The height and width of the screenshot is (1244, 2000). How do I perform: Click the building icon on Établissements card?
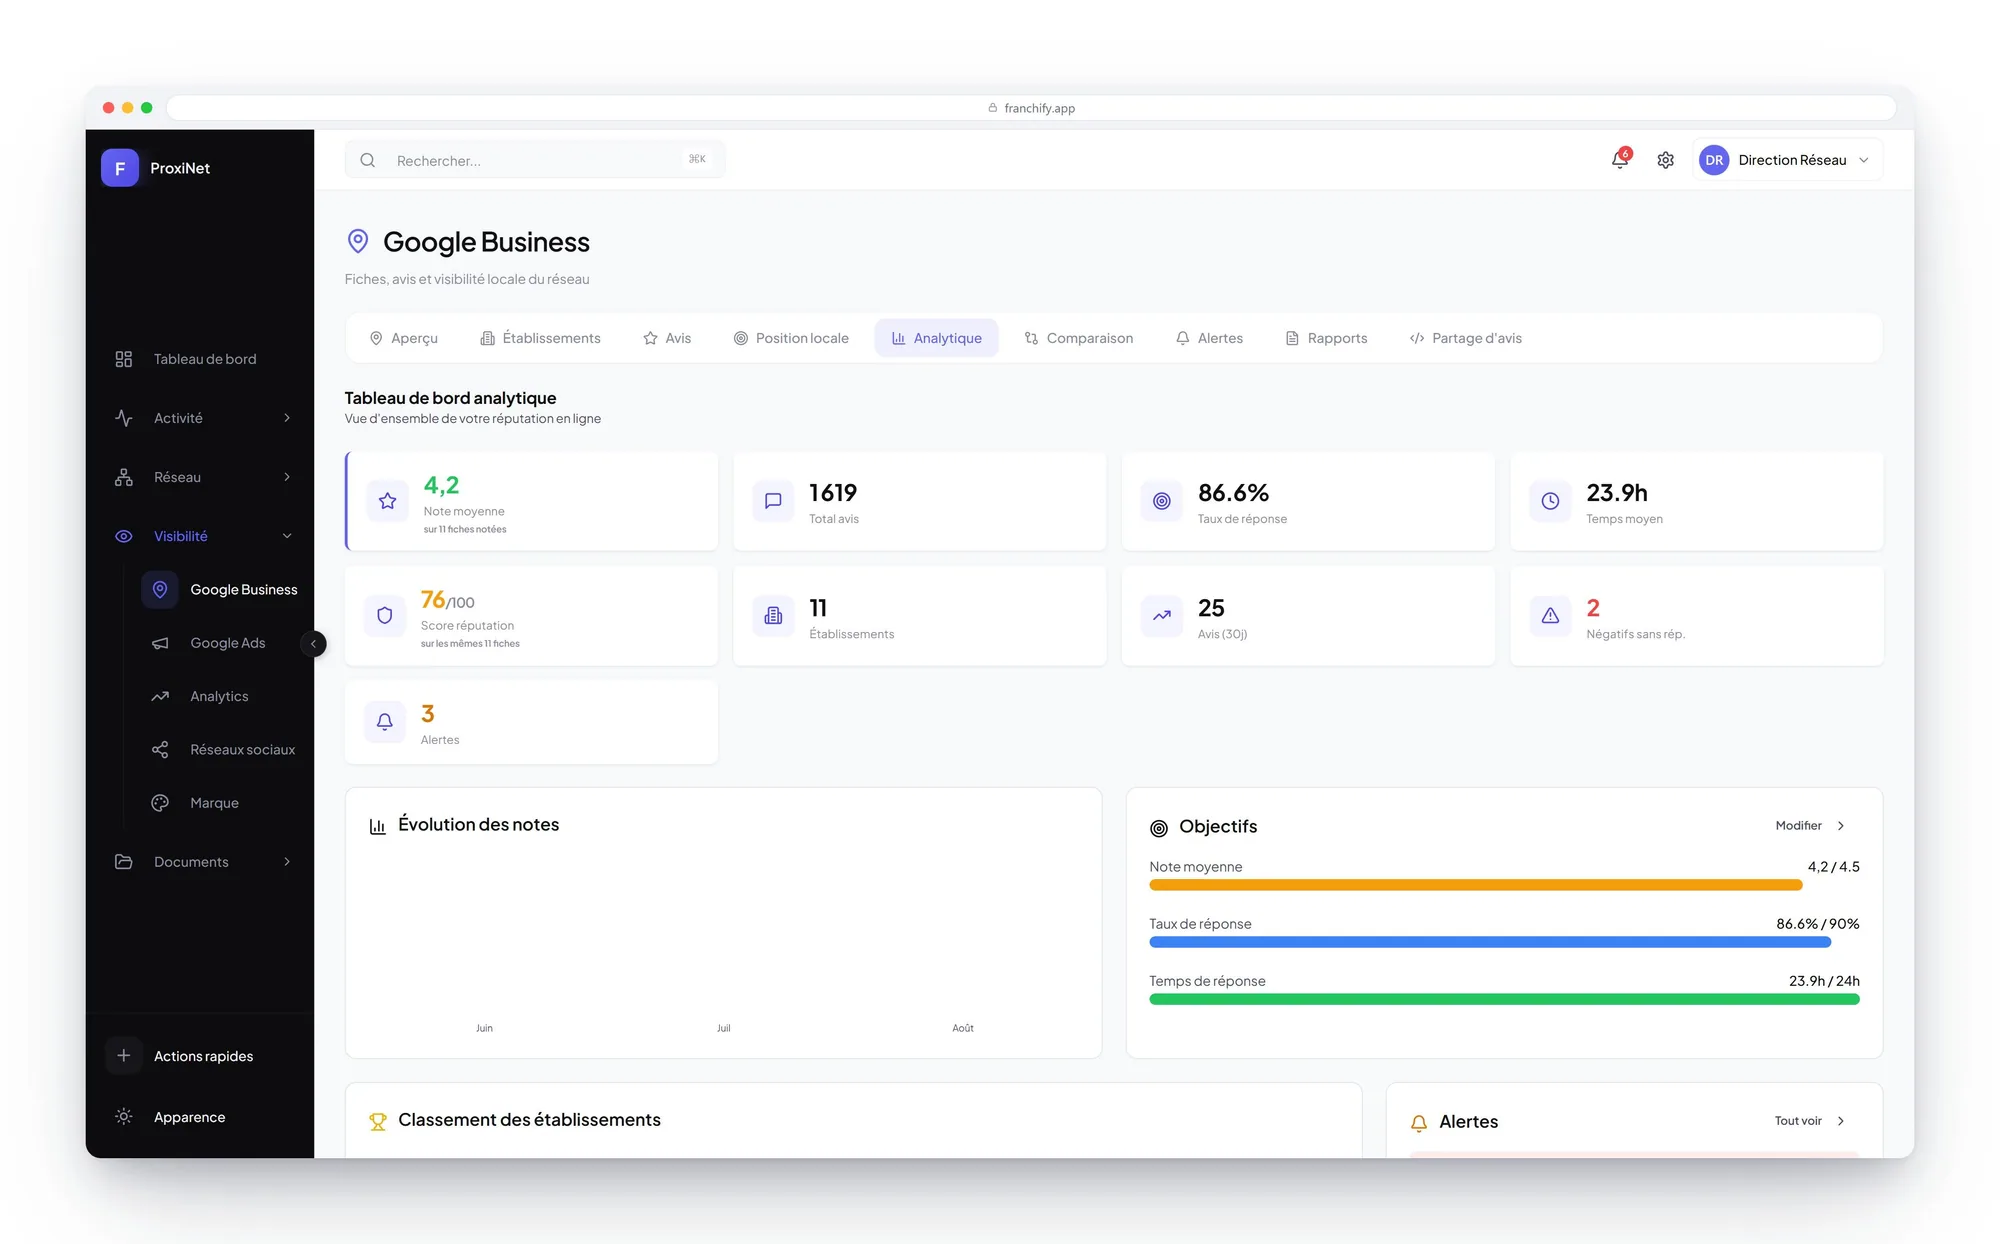[773, 616]
